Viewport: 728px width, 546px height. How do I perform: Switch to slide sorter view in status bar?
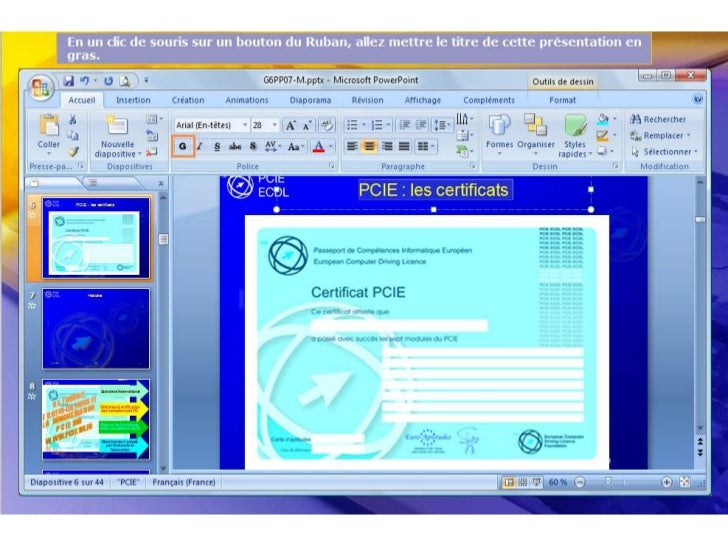[522, 482]
